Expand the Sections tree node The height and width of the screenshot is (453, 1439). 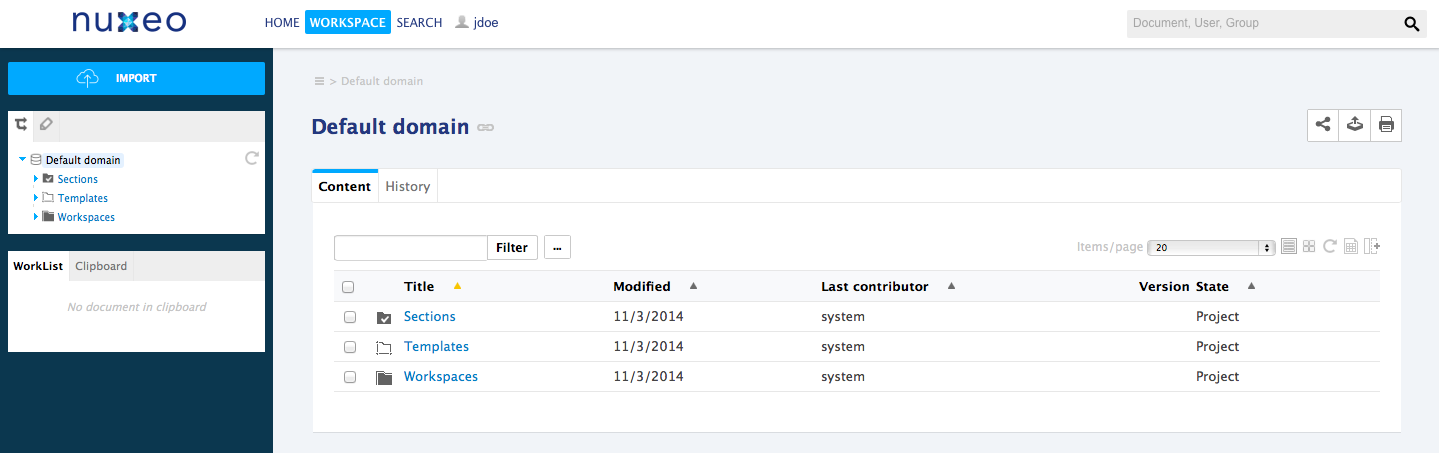point(36,178)
